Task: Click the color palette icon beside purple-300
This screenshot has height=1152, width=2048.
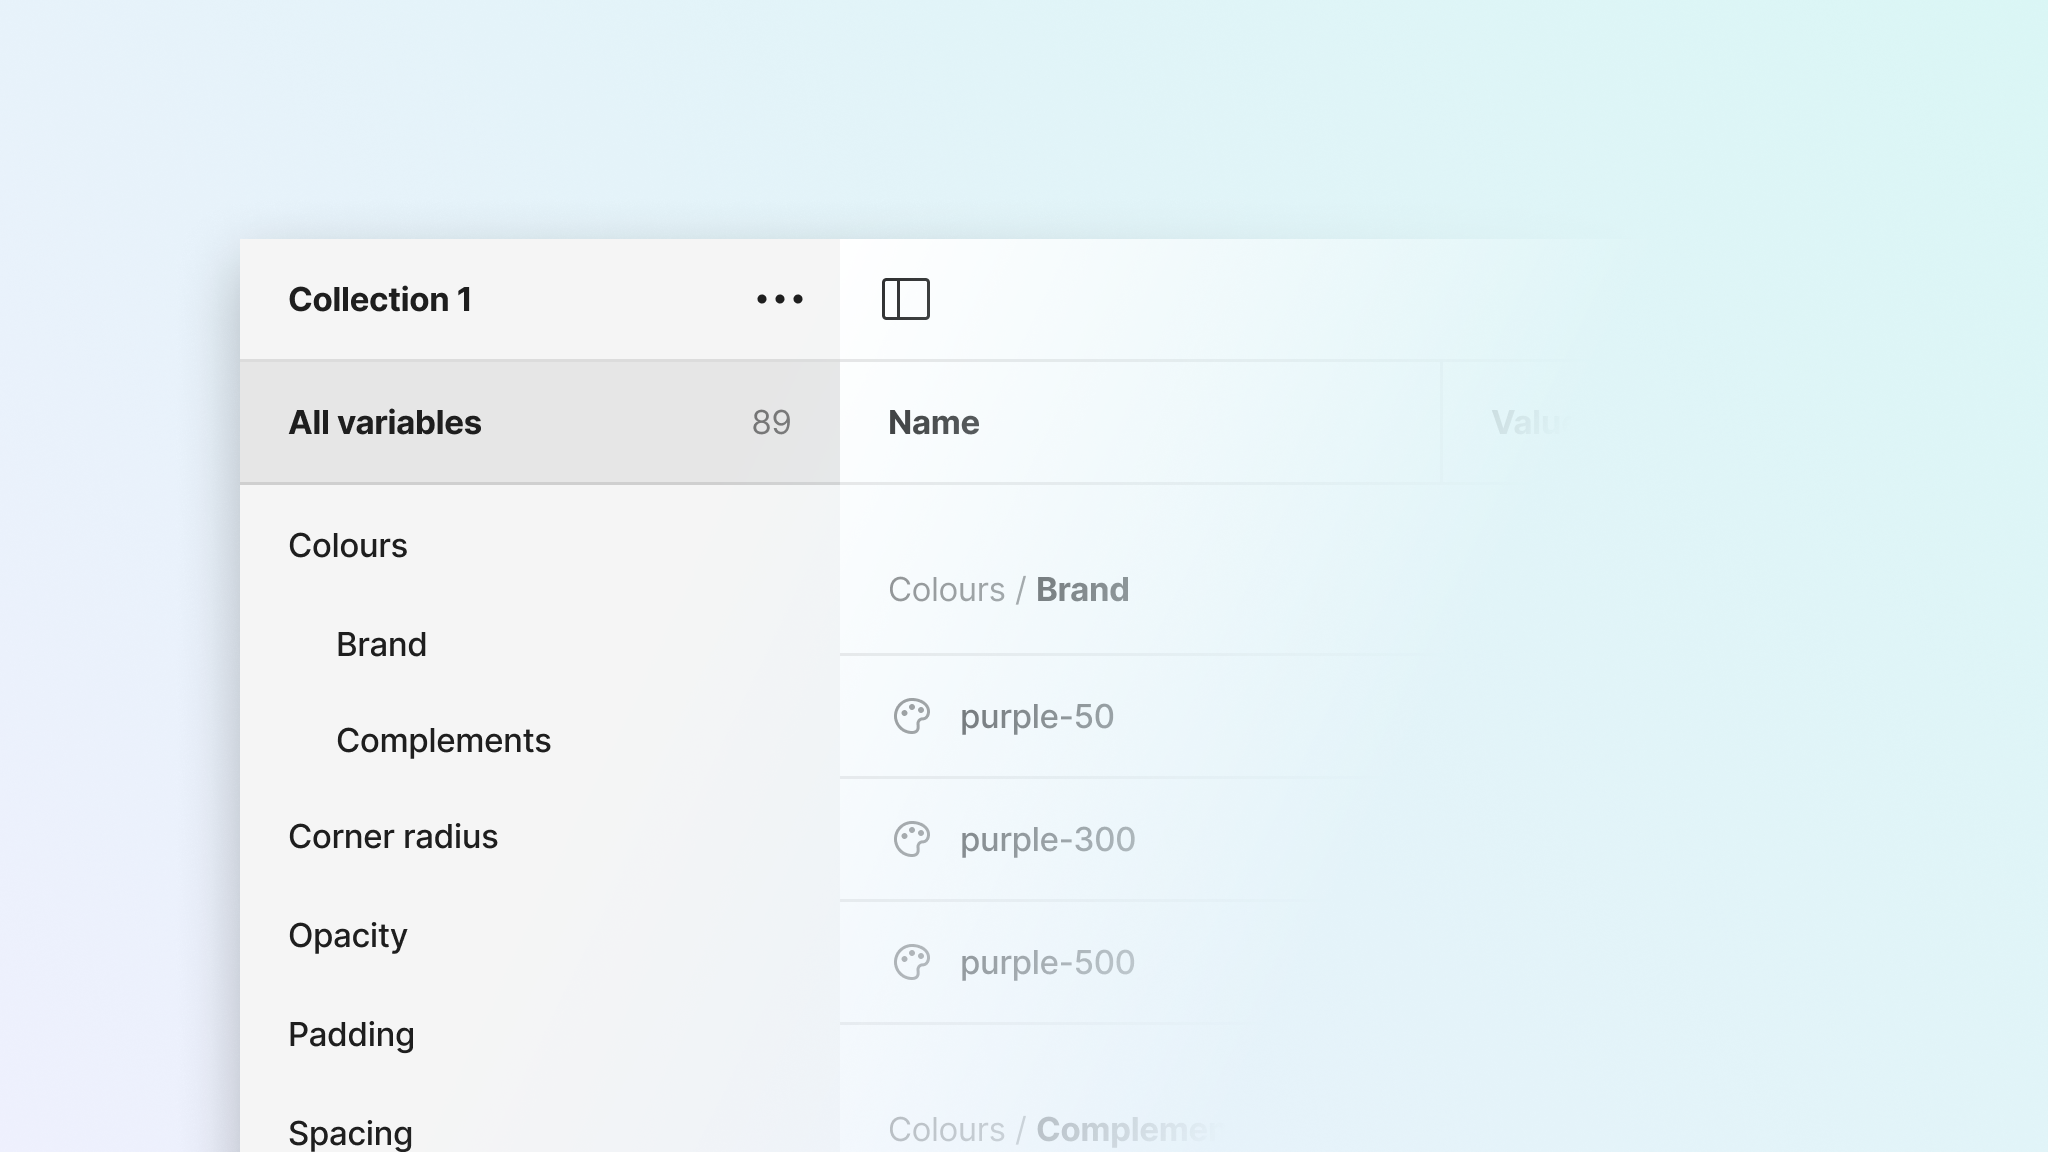Action: click(911, 839)
